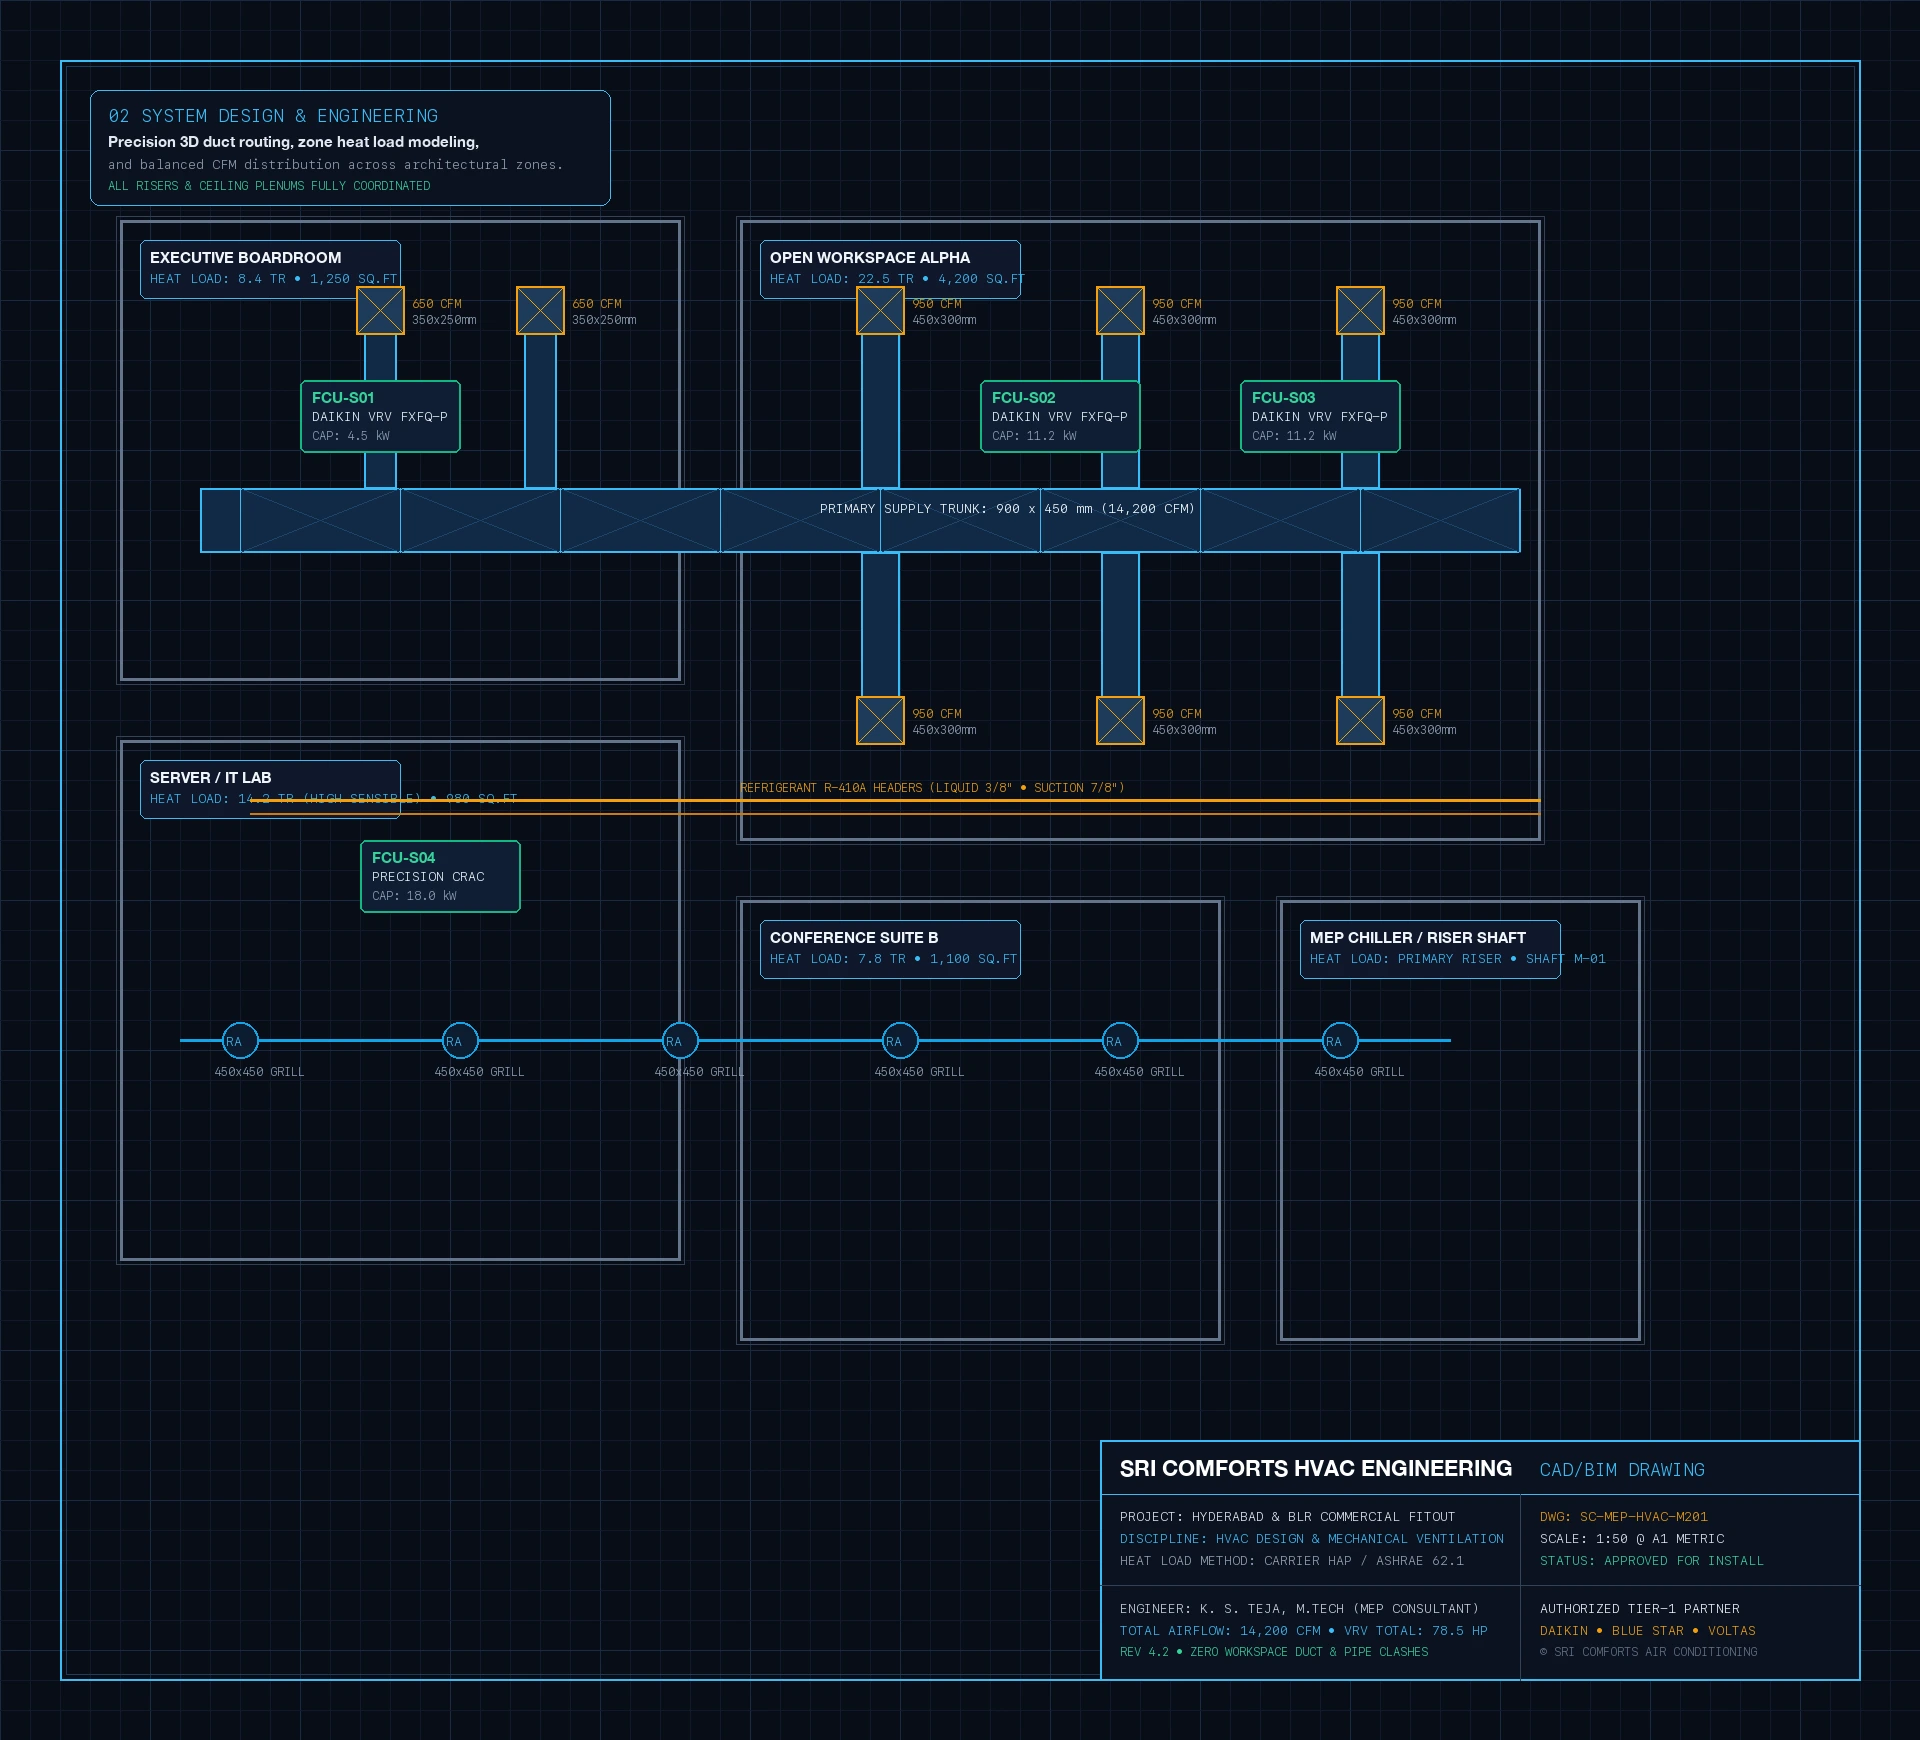Viewport: 1920px width, 1740px height.
Task: Click '02 SYSTEM DESIGN & ENGINEERING' heading
Action: (273, 116)
